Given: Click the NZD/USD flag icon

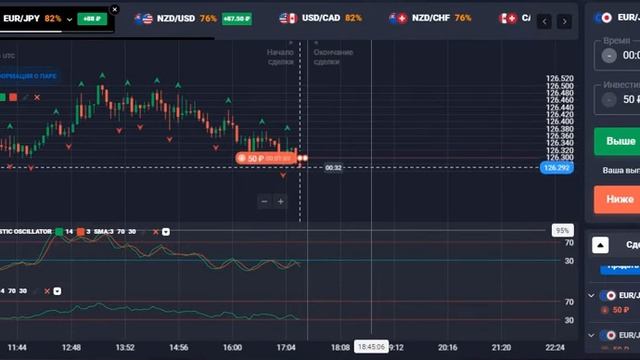Looking at the screenshot, I should point(143,18).
